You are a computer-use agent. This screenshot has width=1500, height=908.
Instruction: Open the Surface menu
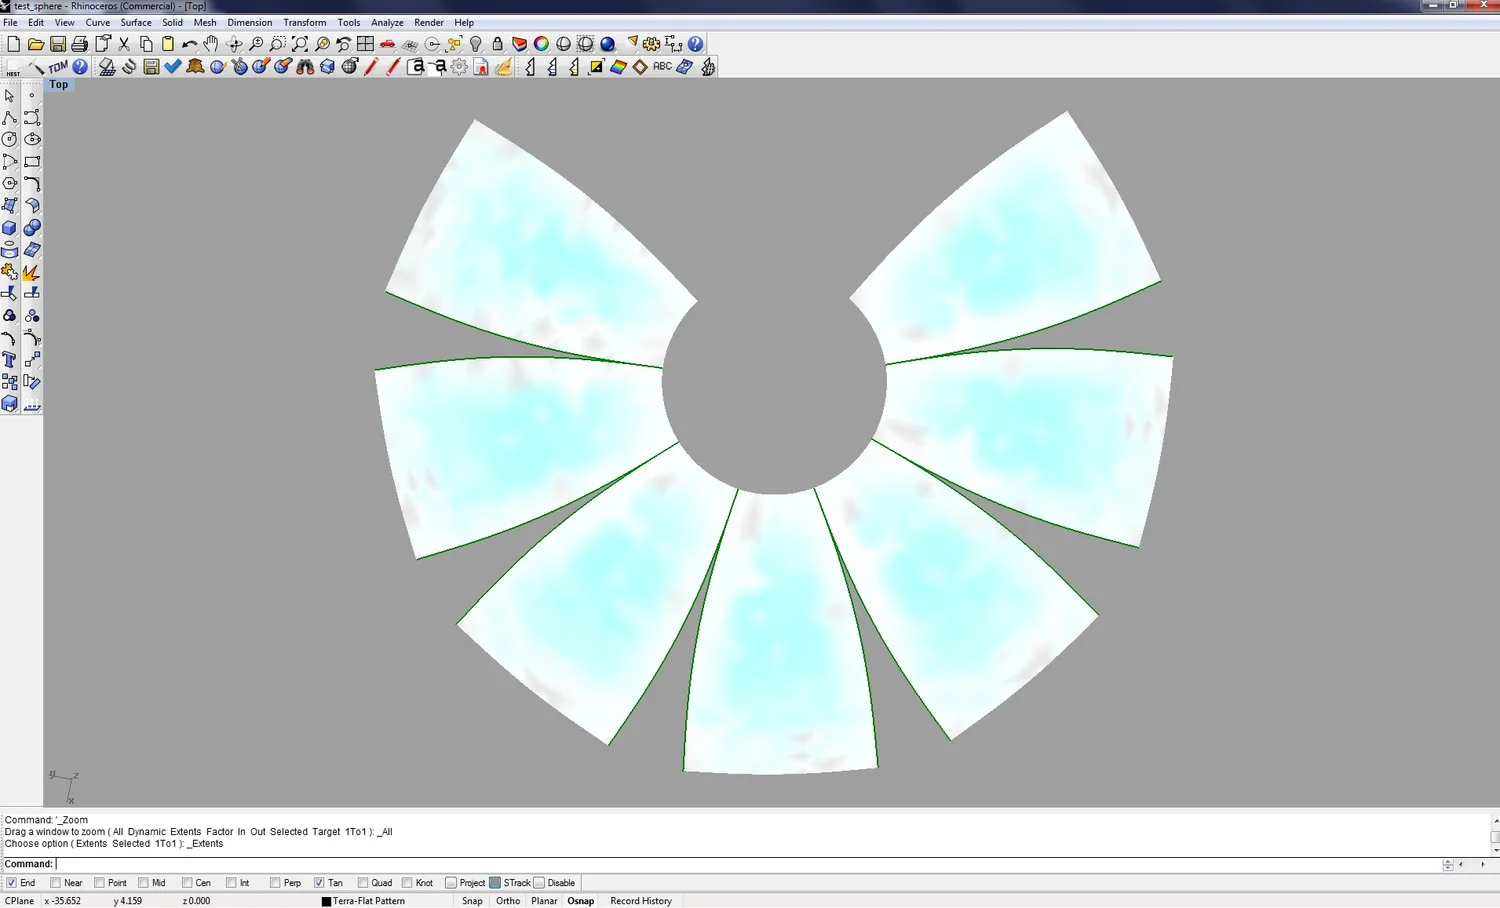(136, 22)
